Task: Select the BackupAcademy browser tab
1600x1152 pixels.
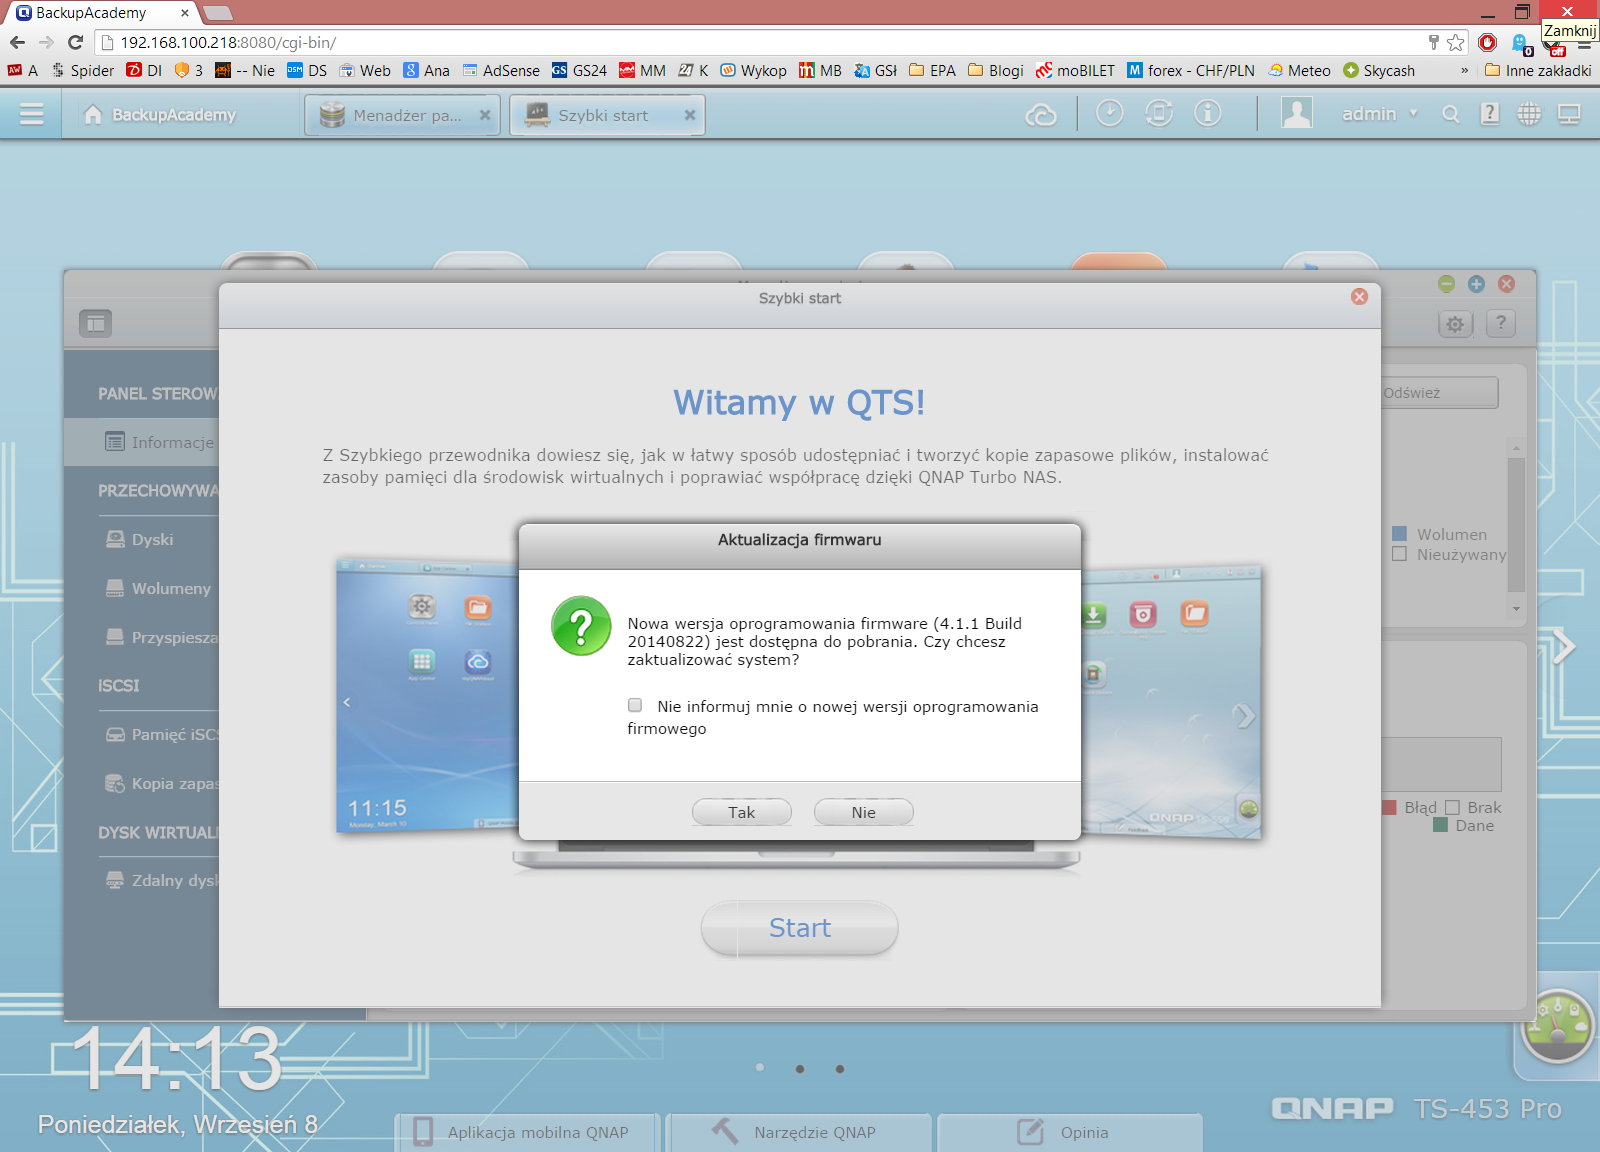Action: 100,13
